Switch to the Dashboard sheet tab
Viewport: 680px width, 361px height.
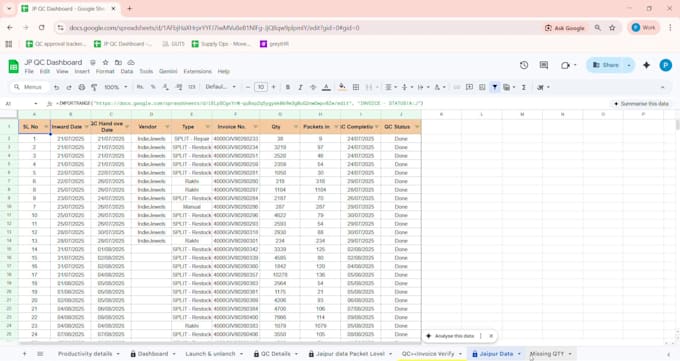click(x=153, y=354)
